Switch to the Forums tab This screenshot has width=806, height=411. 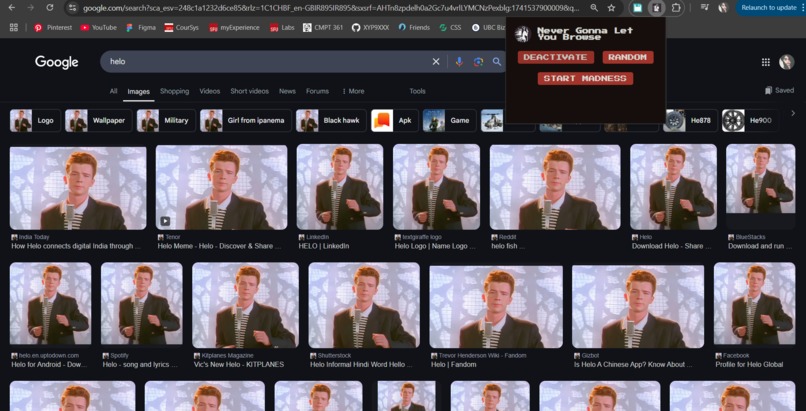pyautogui.click(x=317, y=91)
